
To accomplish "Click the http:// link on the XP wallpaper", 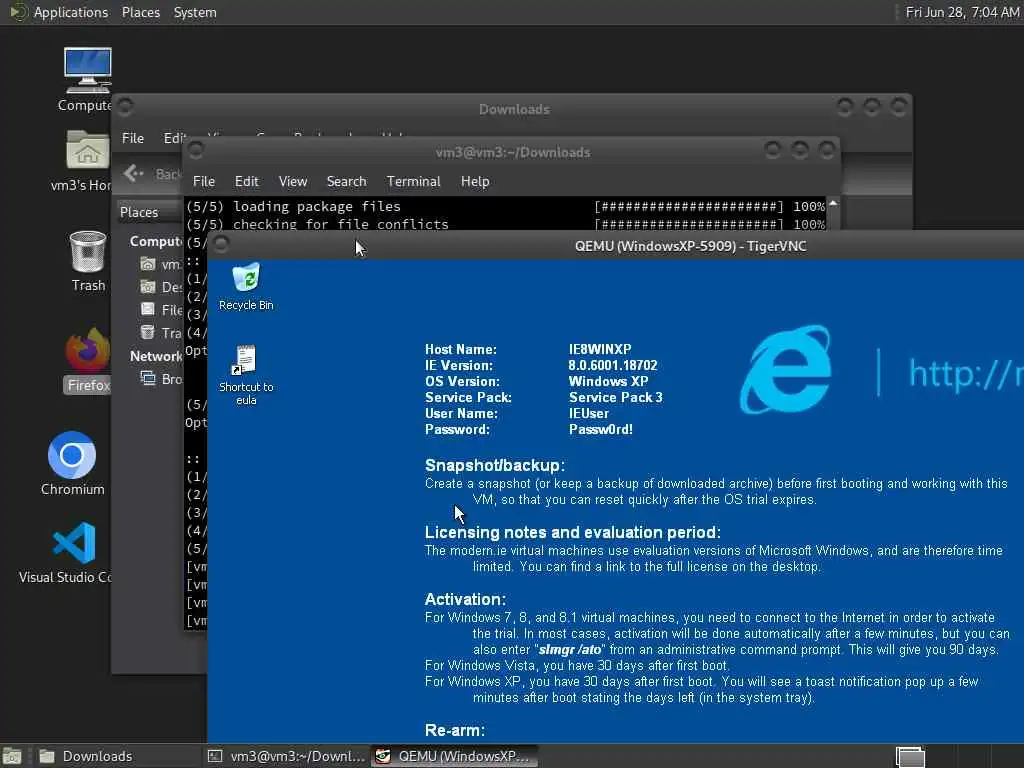I will [x=966, y=374].
